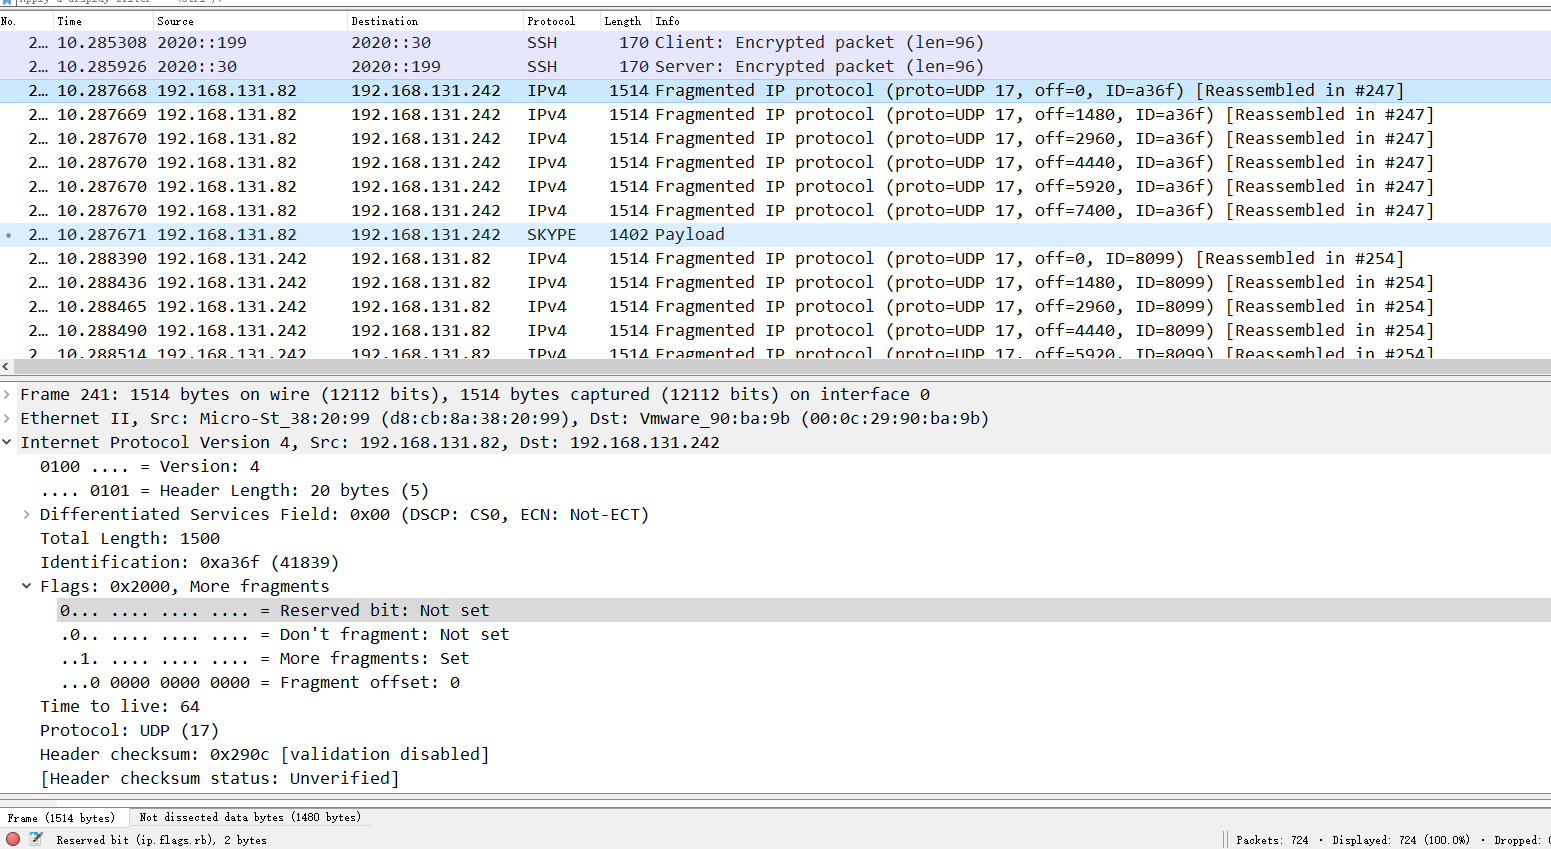Image resolution: width=1551 pixels, height=849 pixels.
Task: Select the SKYPE Payload packet row
Action: pyautogui.click(x=775, y=234)
